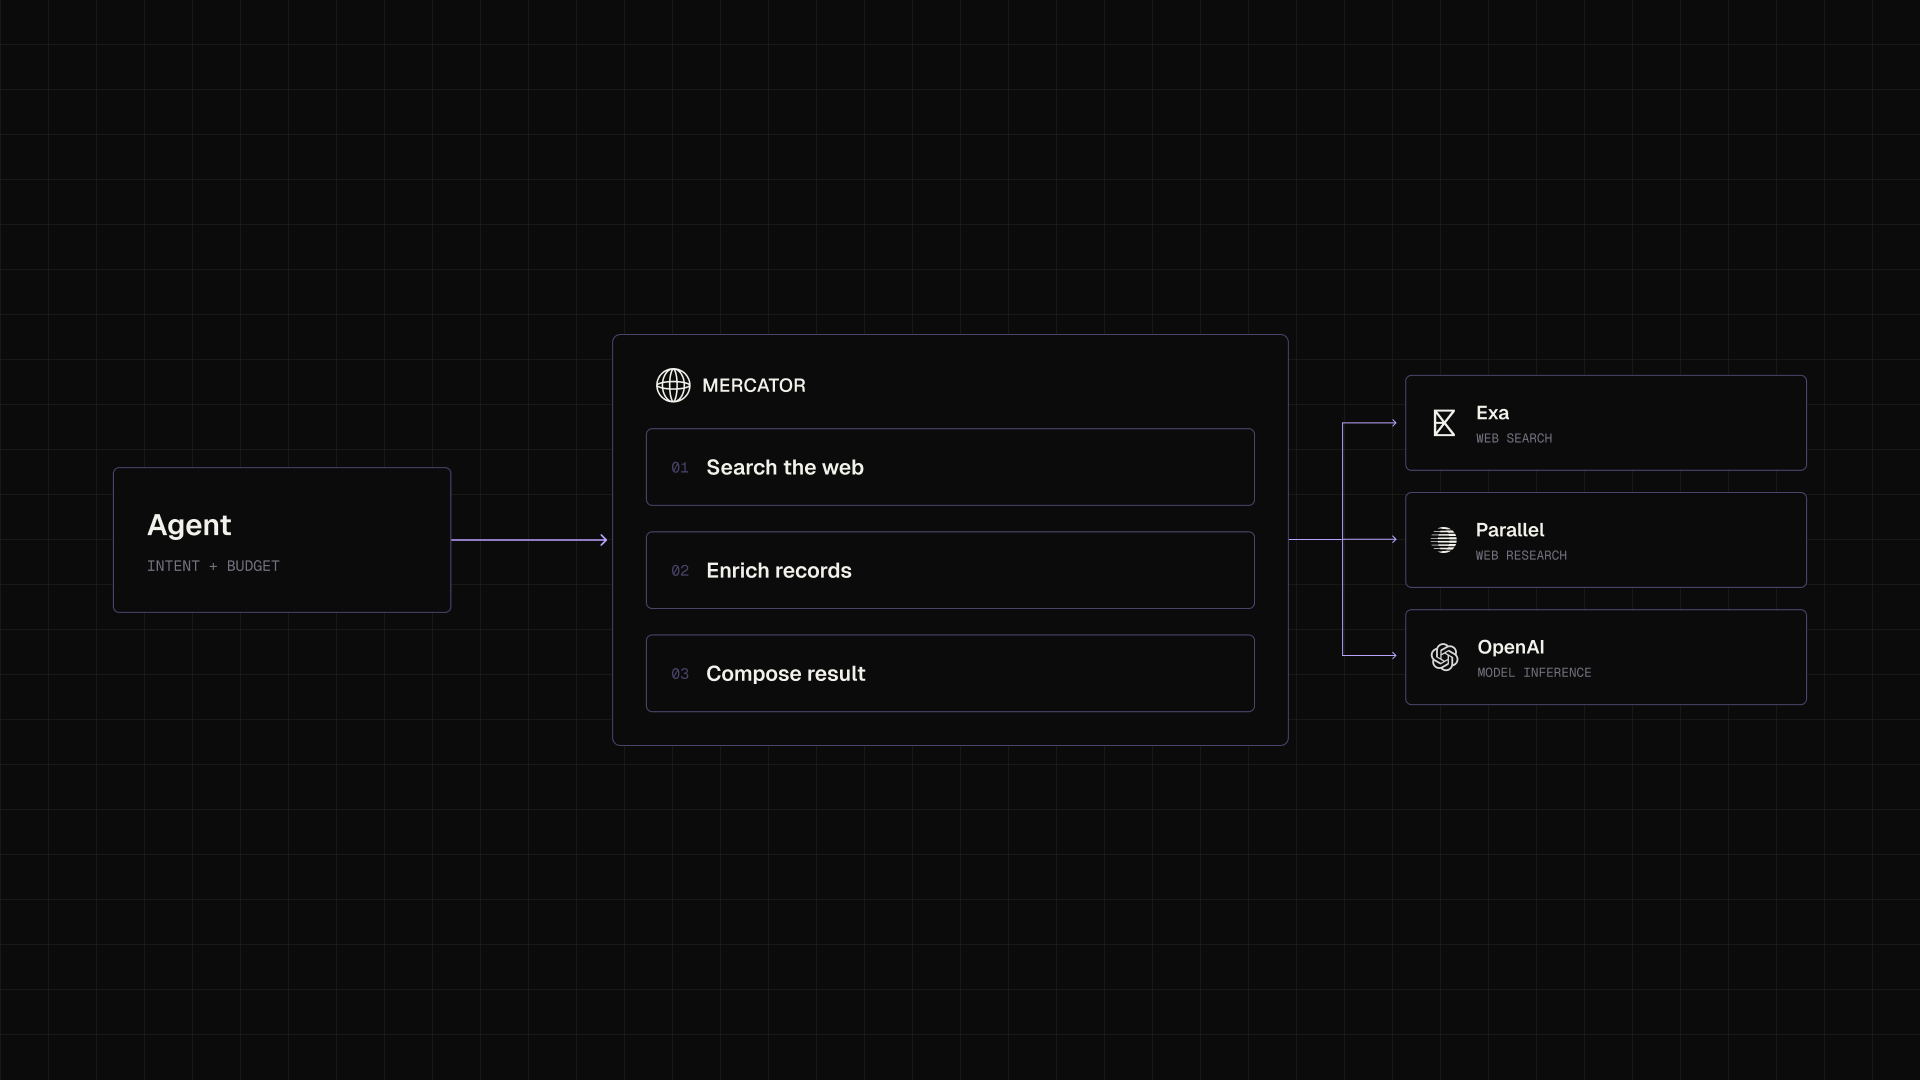
Task: Select the Agent intent and budget card
Action: tap(282, 540)
